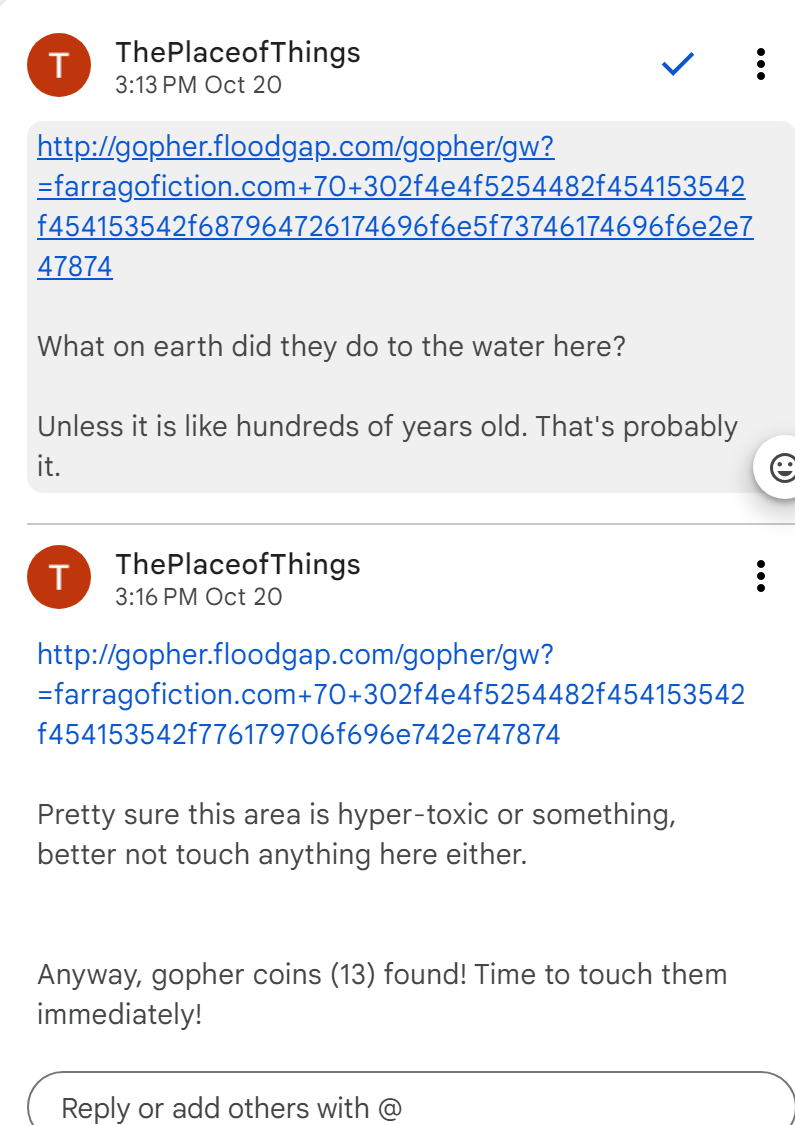Add an emoji reaction to the comment
Image resolution: width=795 pixels, height=1125 pixels.
click(781, 467)
